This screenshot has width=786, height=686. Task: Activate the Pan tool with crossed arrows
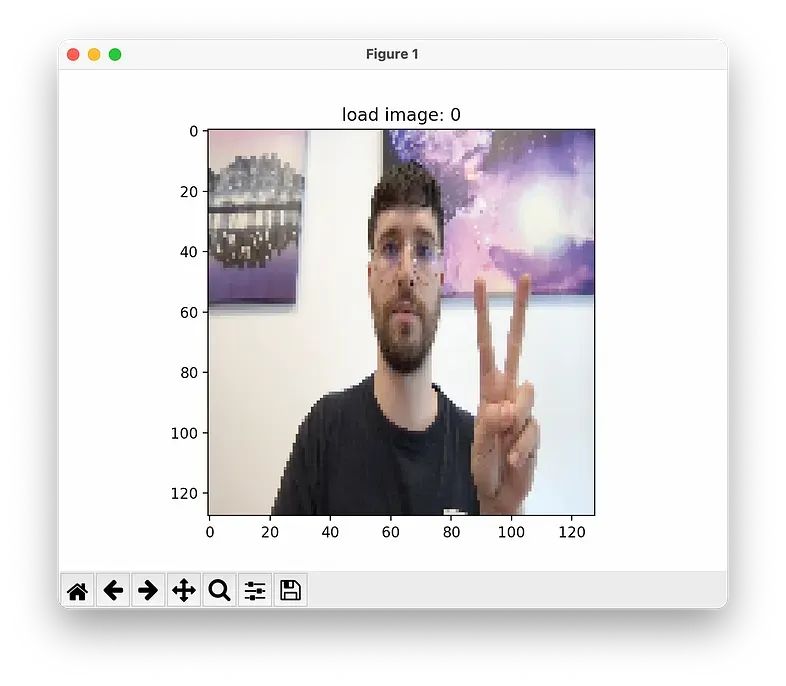[x=184, y=590]
